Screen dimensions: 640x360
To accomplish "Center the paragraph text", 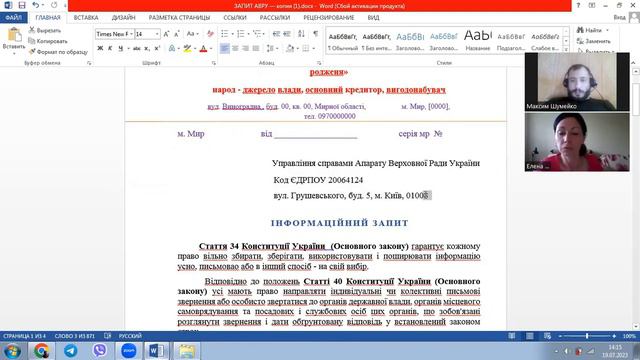I will pos(235,49).
